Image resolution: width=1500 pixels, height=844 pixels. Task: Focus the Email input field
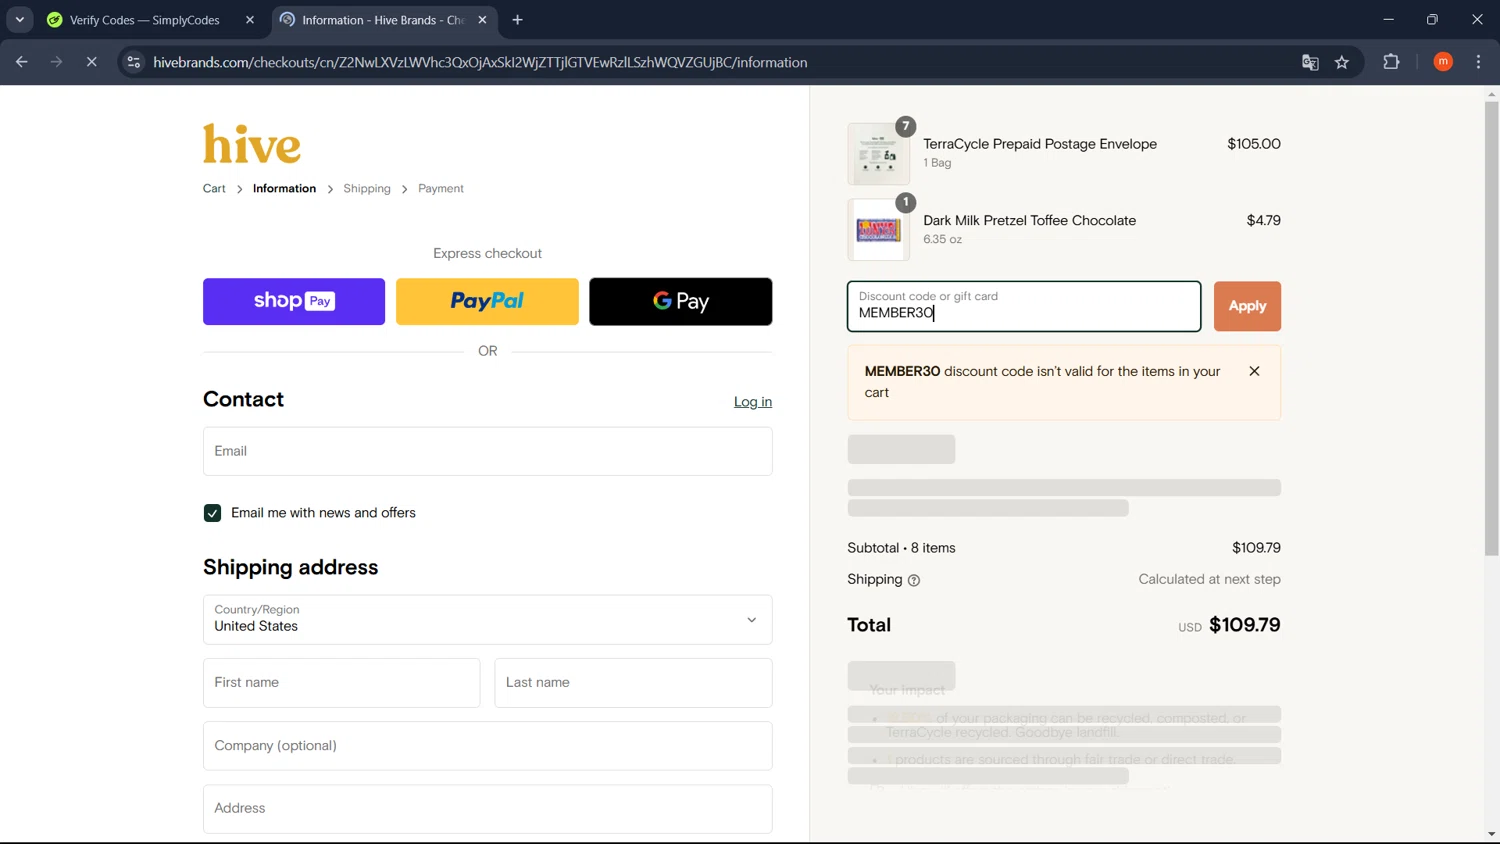click(488, 451)
